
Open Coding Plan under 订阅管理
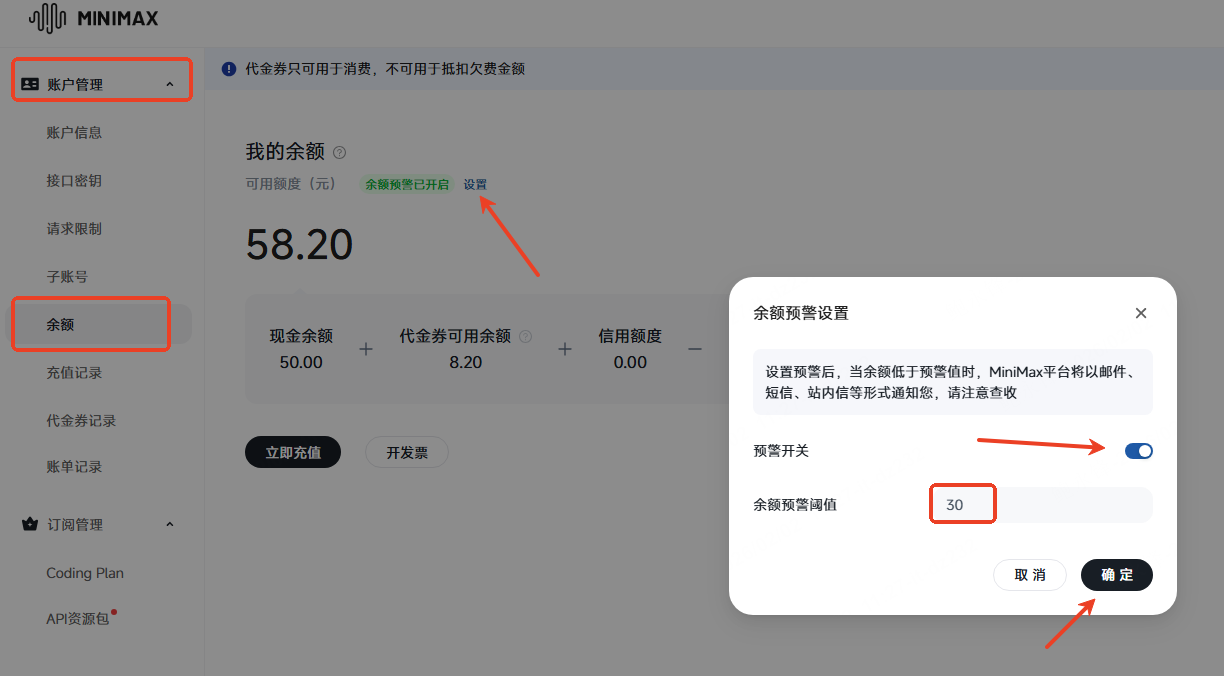click(85, 573)
